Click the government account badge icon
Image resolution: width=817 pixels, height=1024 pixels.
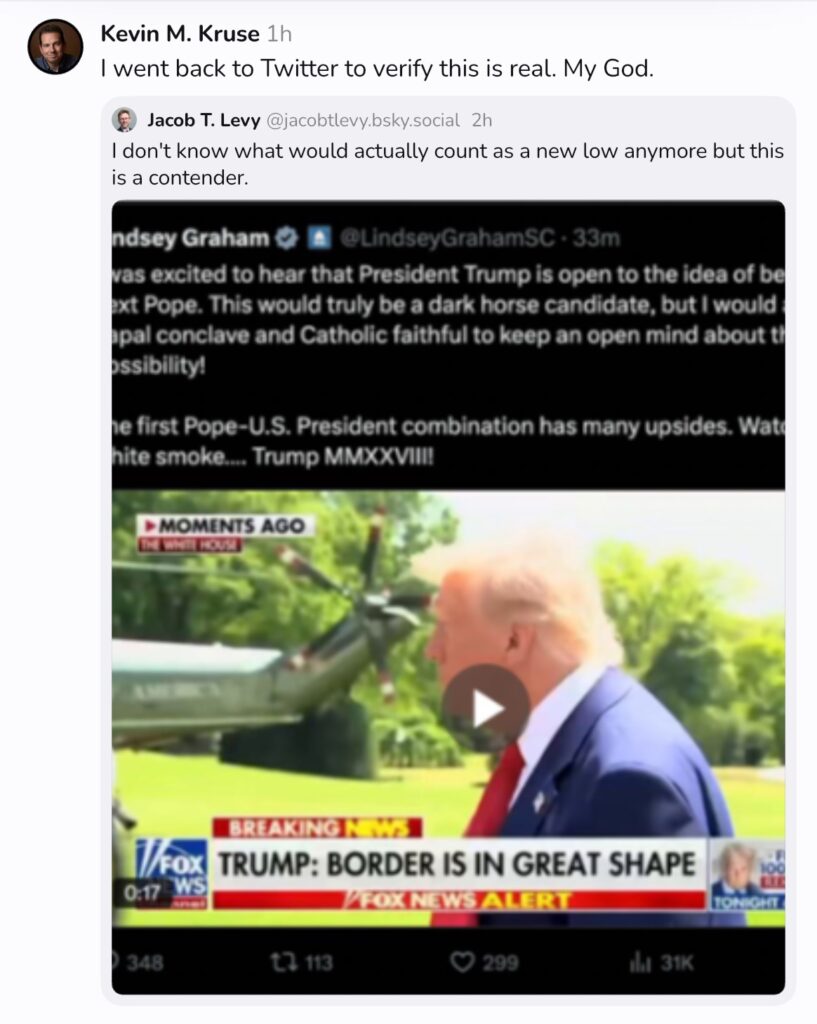click(x=319, y=238)
